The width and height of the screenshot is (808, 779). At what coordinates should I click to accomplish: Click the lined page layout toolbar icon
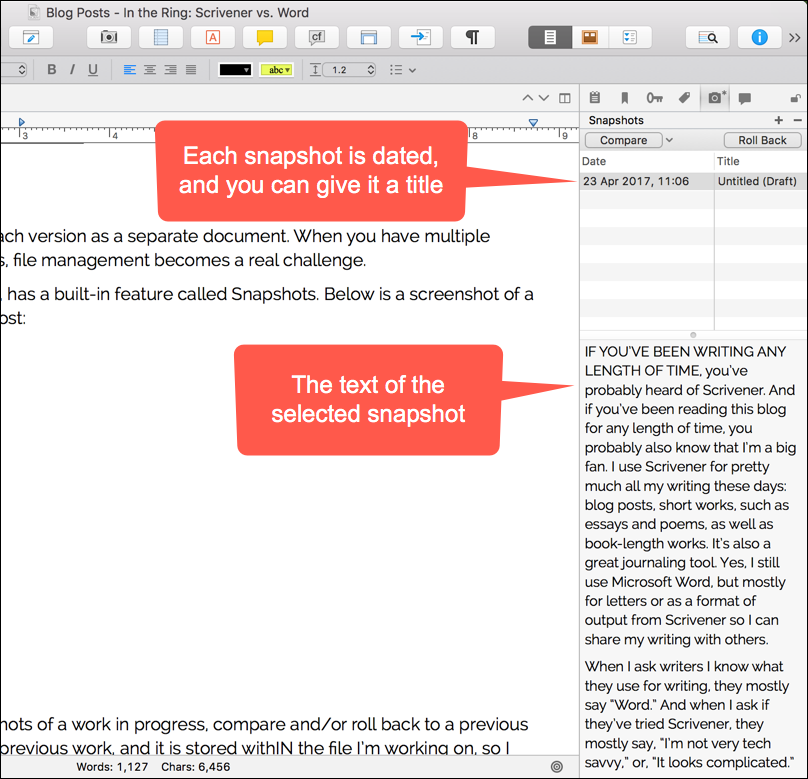[x=161, y=37]
